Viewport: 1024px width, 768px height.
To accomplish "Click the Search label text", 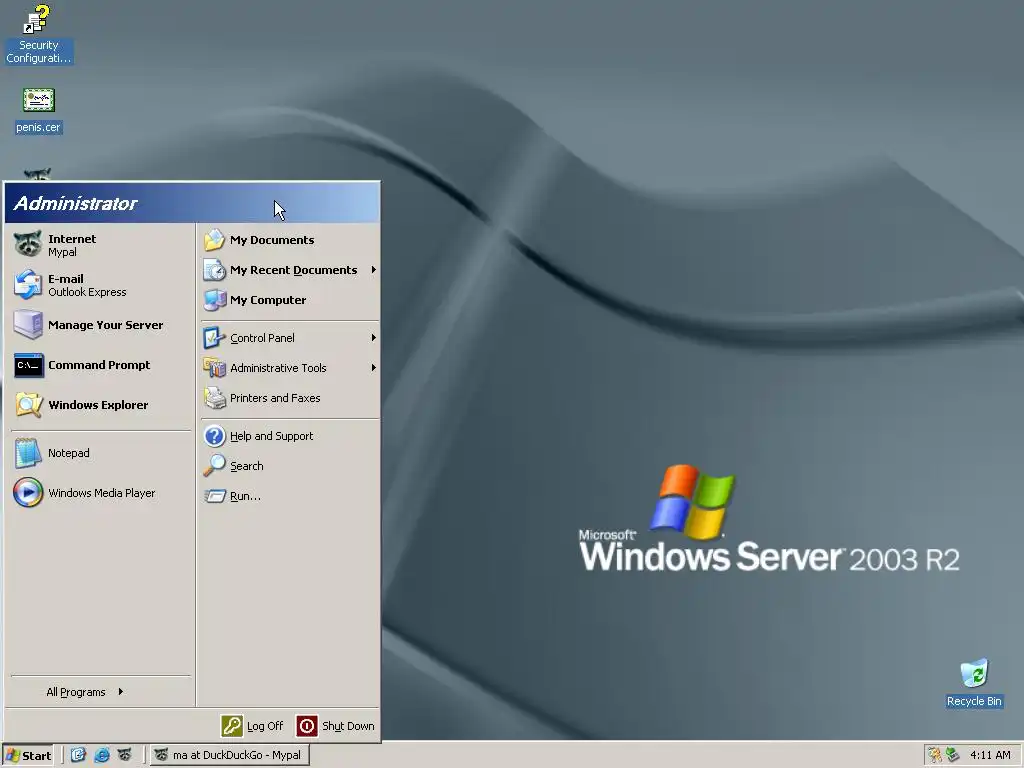I will (247, 466).
